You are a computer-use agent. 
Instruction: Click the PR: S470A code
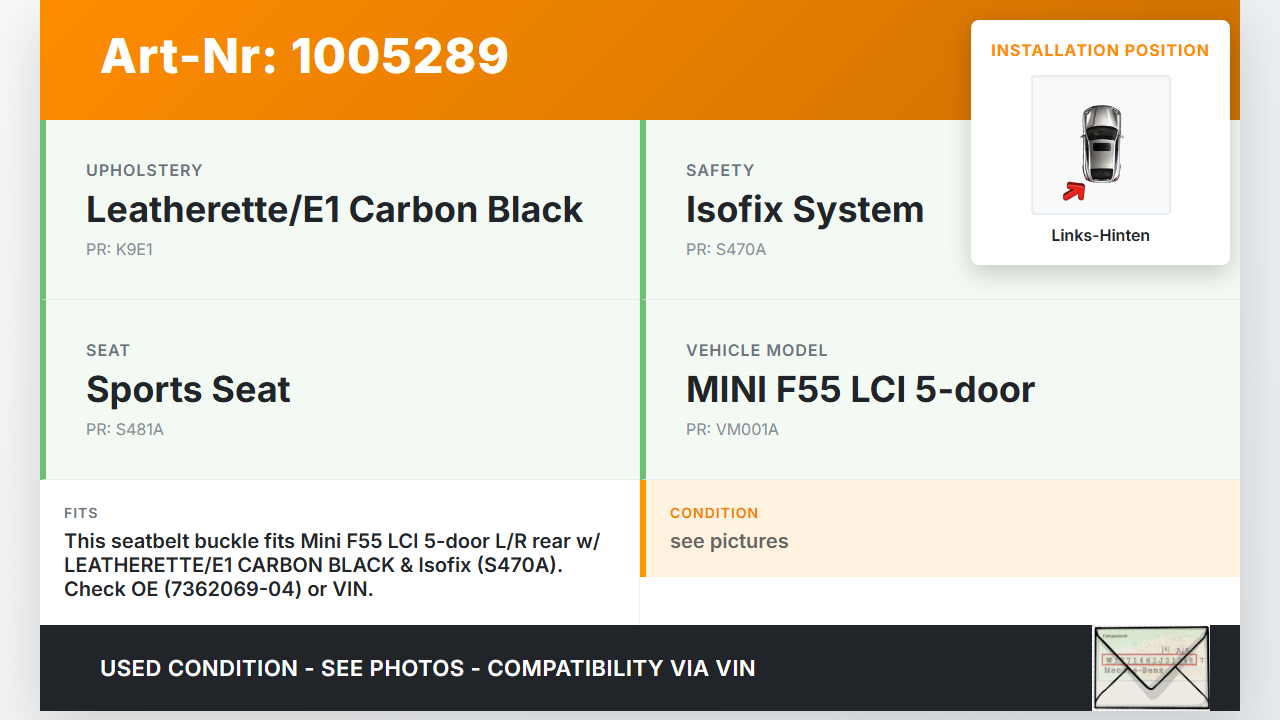pyautogui.click(x=726, y=250)
